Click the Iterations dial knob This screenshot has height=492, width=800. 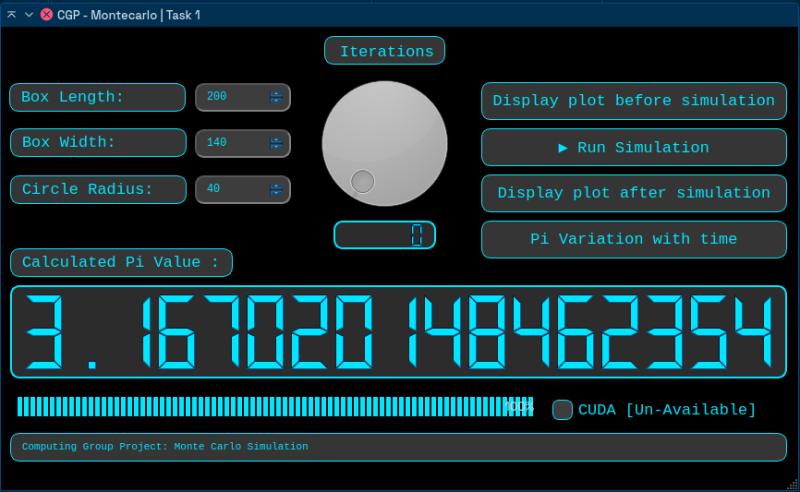point(385,143)
